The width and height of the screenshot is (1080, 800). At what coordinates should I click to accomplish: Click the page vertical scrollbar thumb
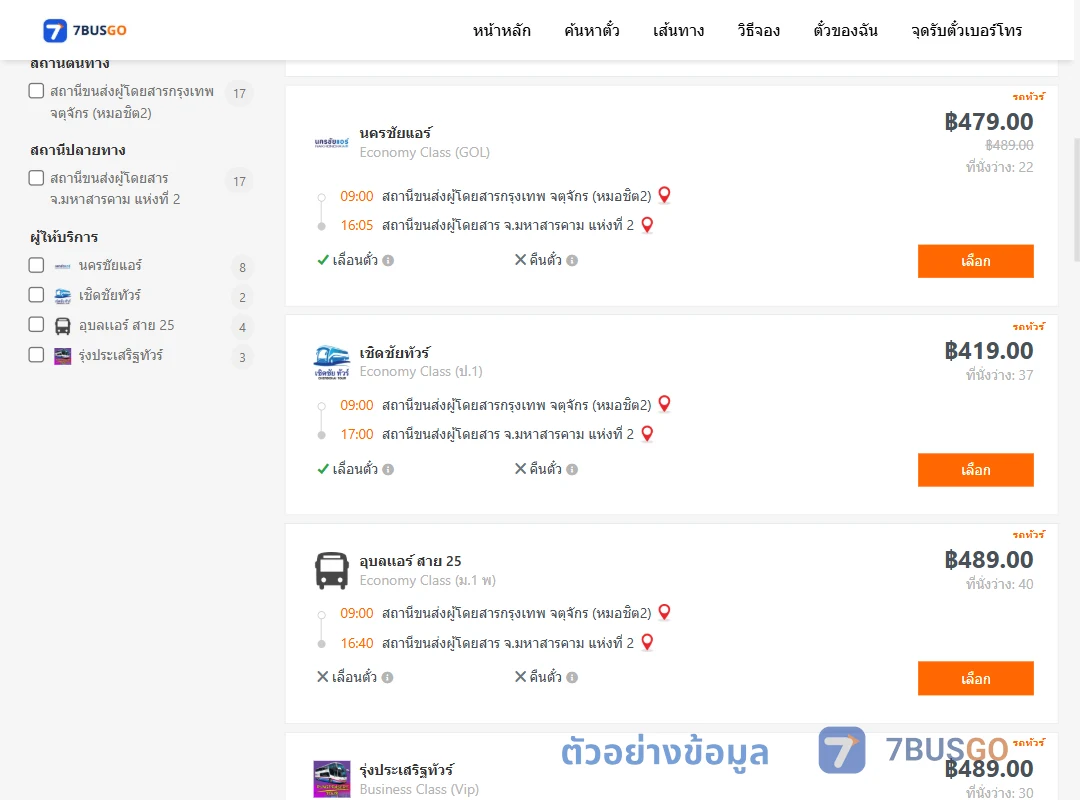pyautogui.click(x=1076, y=200)
